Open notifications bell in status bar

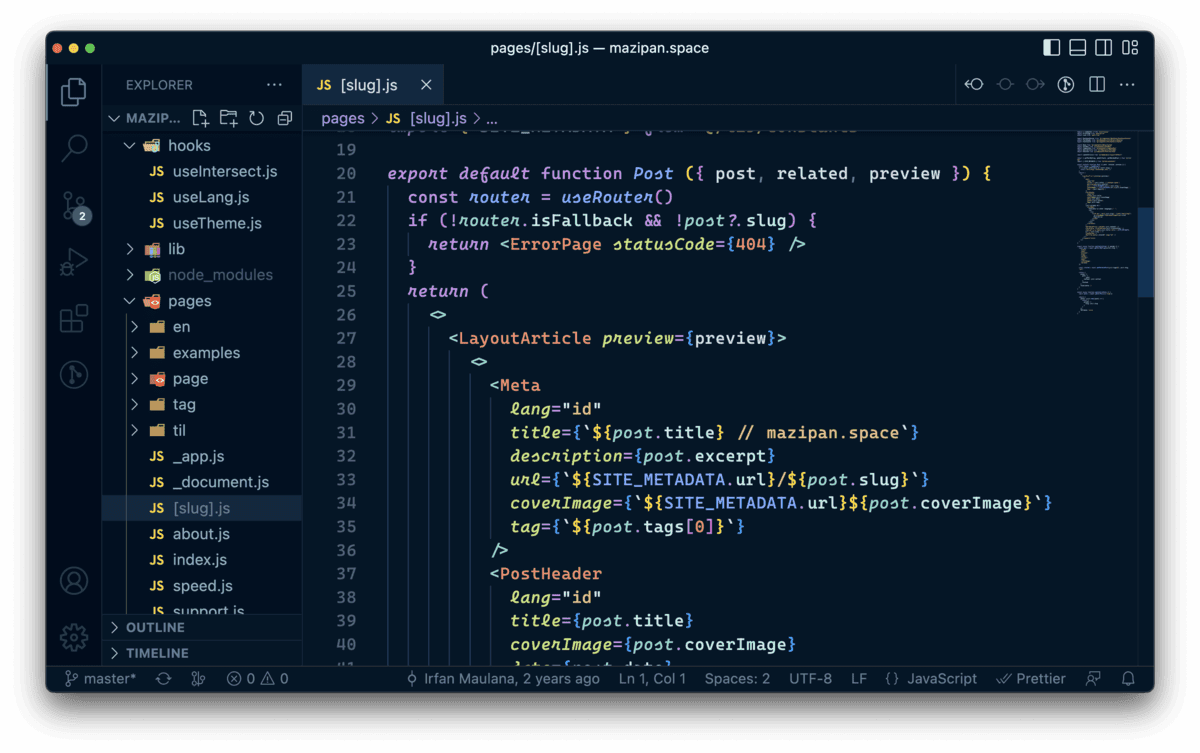1128,678
